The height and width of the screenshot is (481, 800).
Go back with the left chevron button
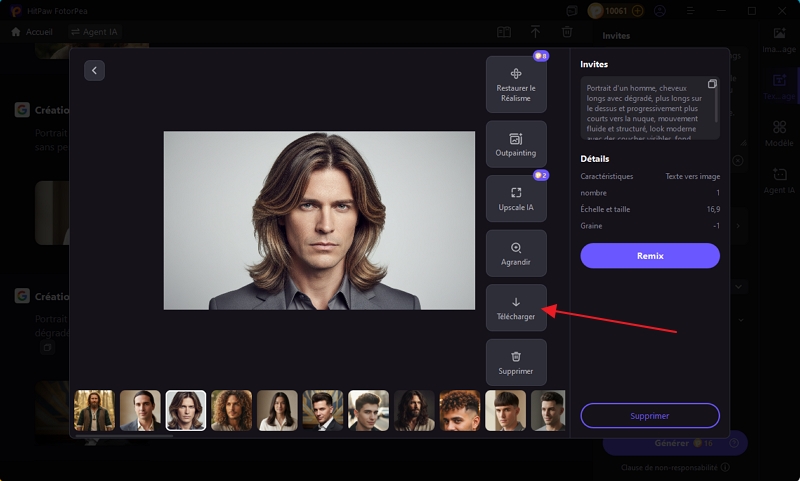94,70
